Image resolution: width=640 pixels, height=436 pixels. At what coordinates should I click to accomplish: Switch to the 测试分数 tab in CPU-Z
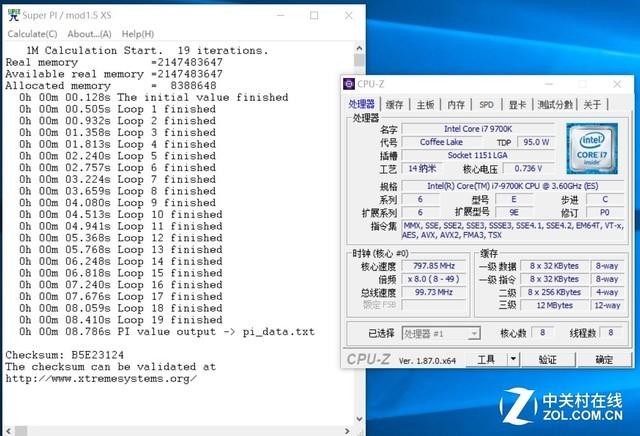click(555, 105)
